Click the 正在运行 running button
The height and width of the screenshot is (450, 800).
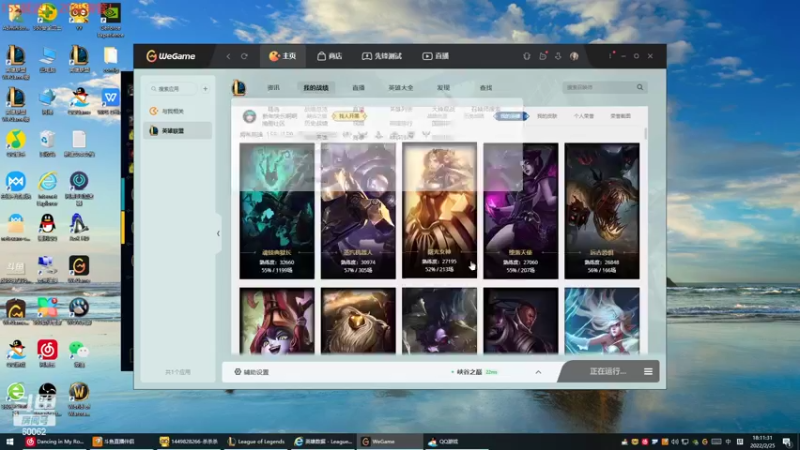point(607,371)
